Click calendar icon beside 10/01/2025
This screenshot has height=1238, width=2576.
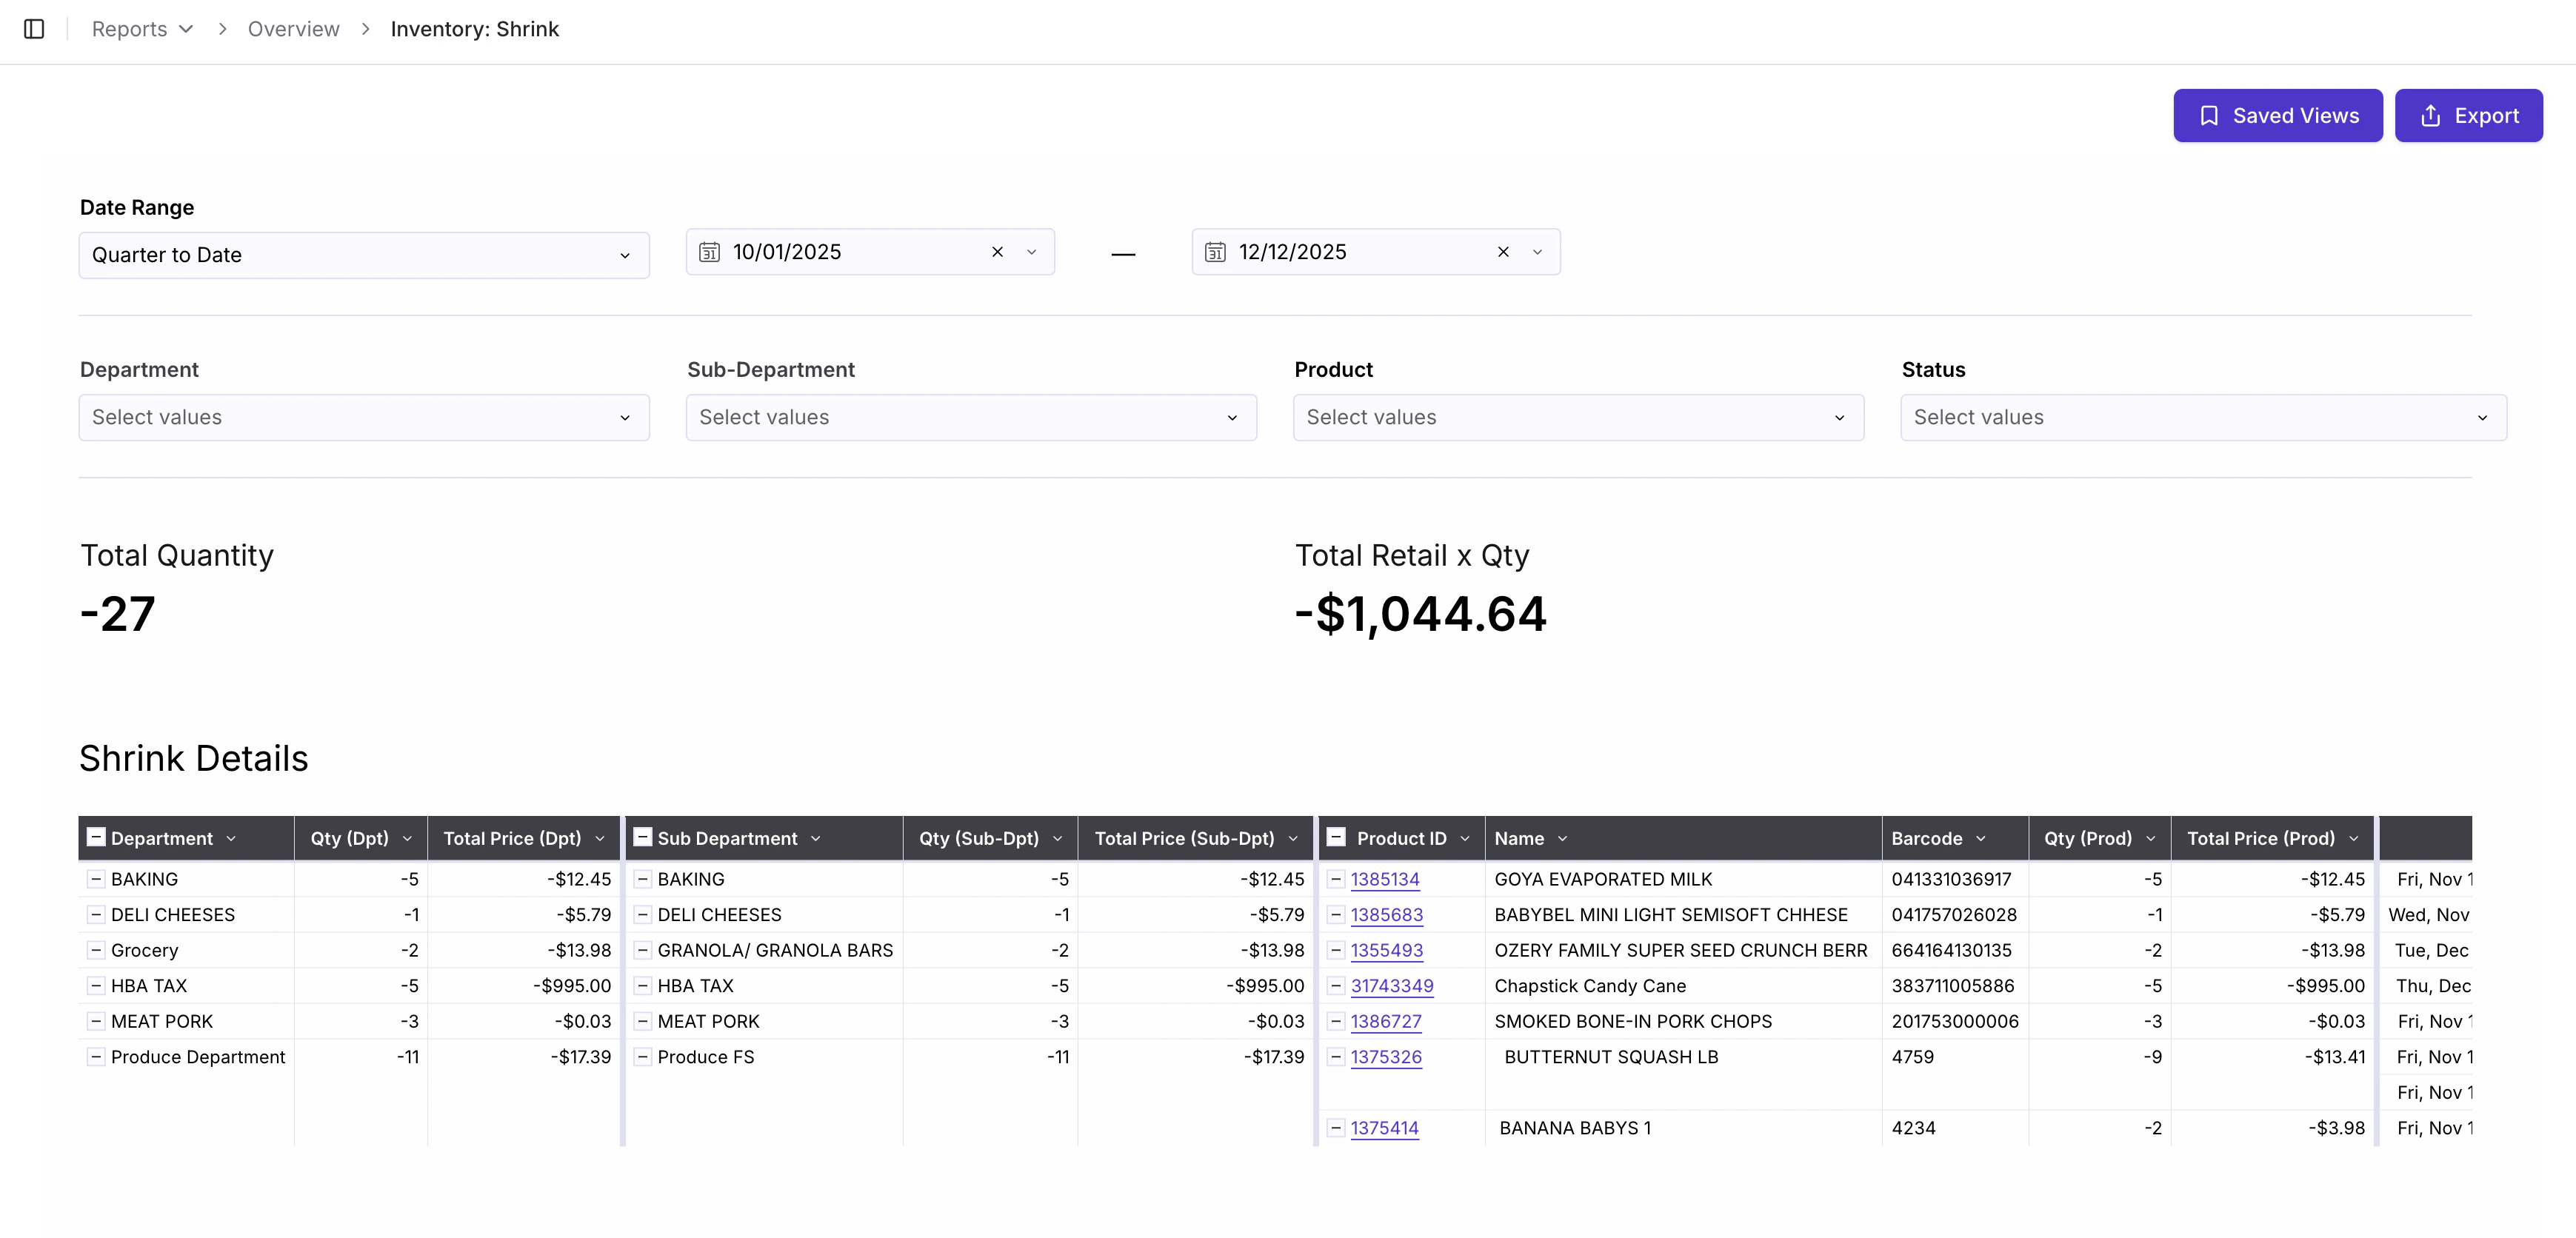709,252
